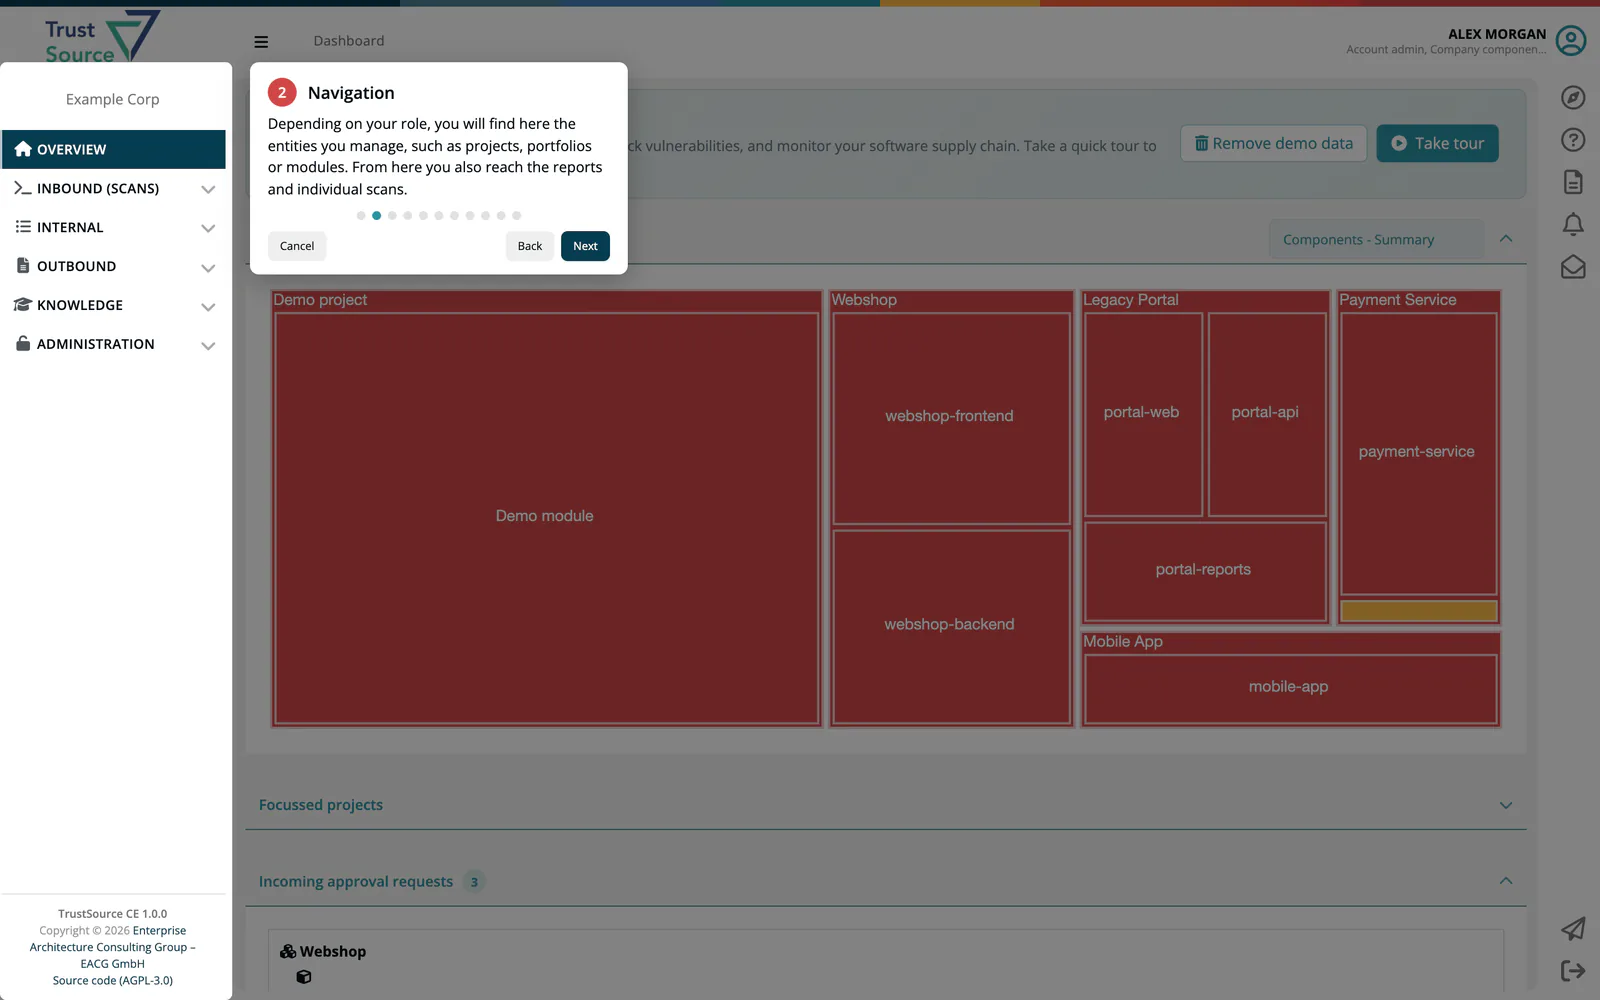
Task: Go Back in the Navigation tour
Action: 530,246
